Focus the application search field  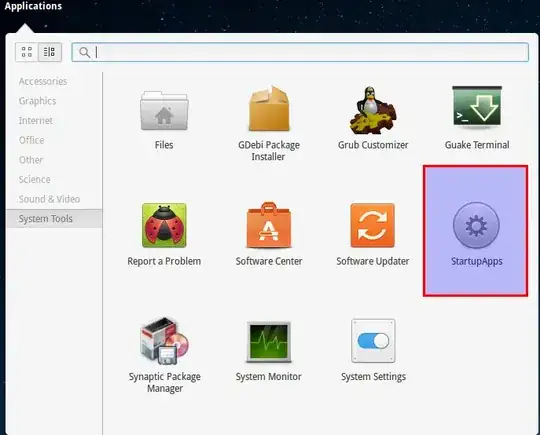coord(300,52)
